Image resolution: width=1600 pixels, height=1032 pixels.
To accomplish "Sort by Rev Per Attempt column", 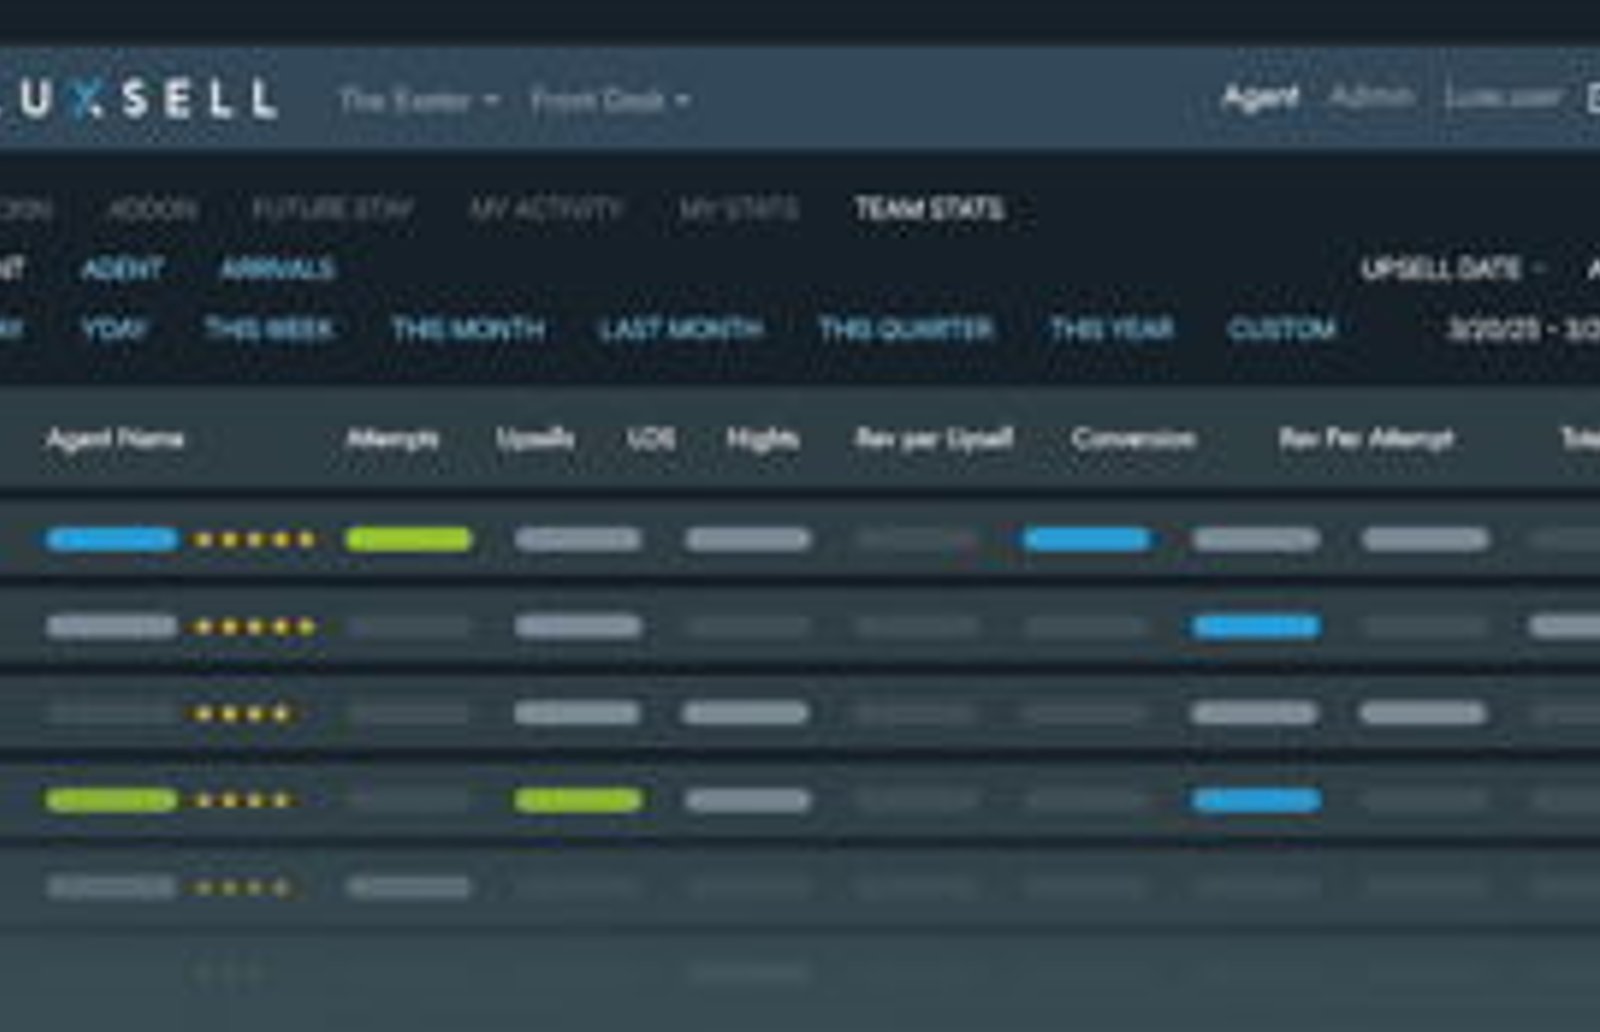I will pyautogui.click(x=1366, y=438).
